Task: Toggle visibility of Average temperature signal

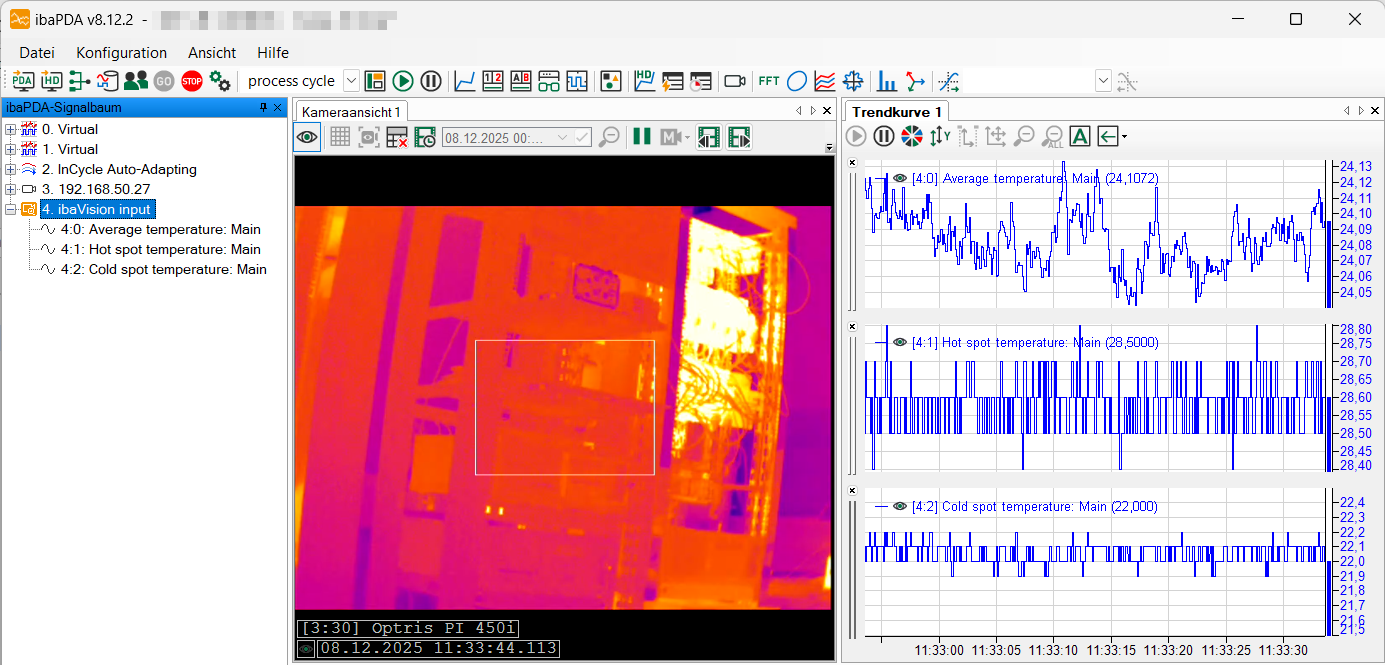Action: [899, 178]
